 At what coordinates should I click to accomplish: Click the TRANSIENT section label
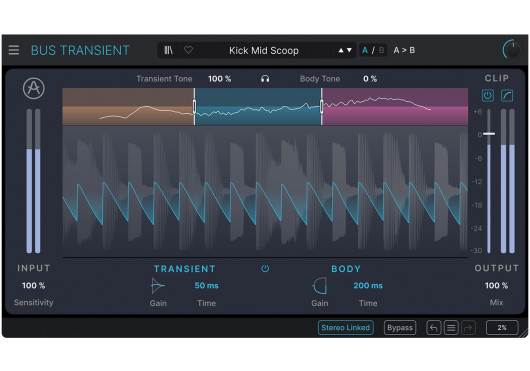point(185,269)
